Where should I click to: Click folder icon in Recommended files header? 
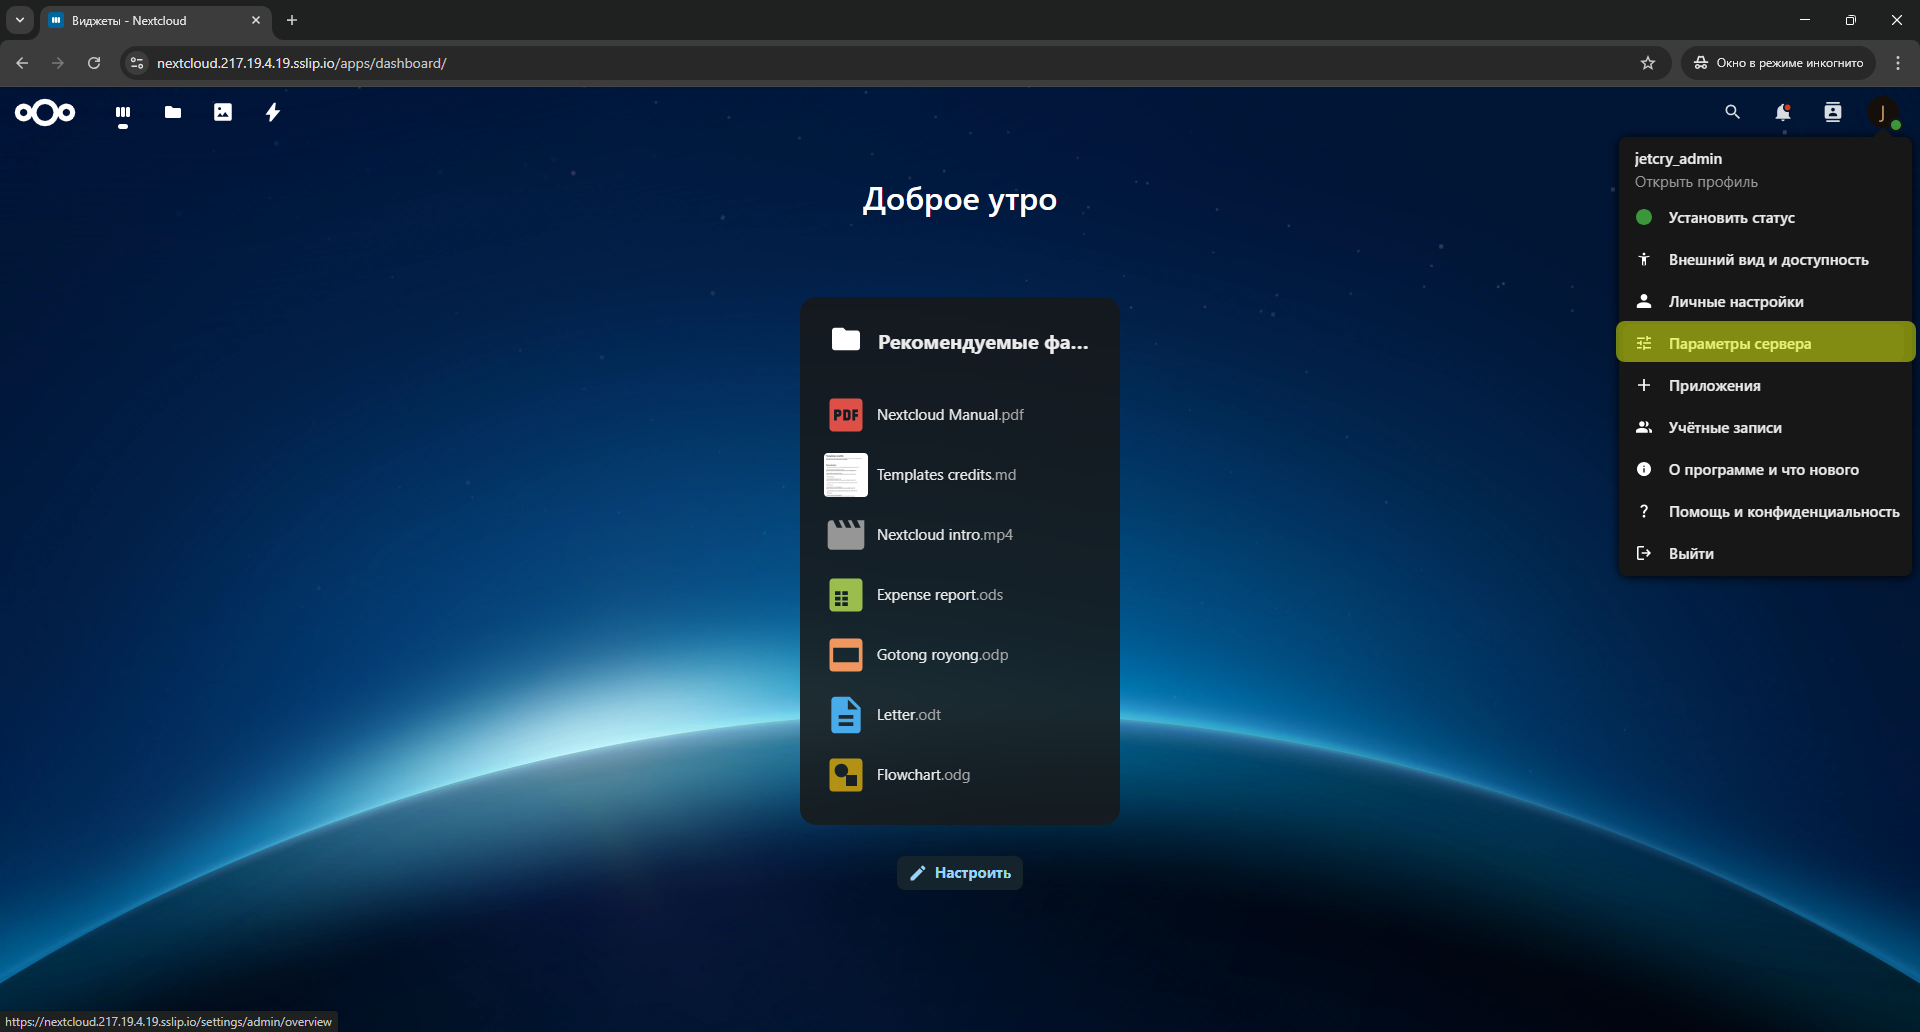pos(846,341)
